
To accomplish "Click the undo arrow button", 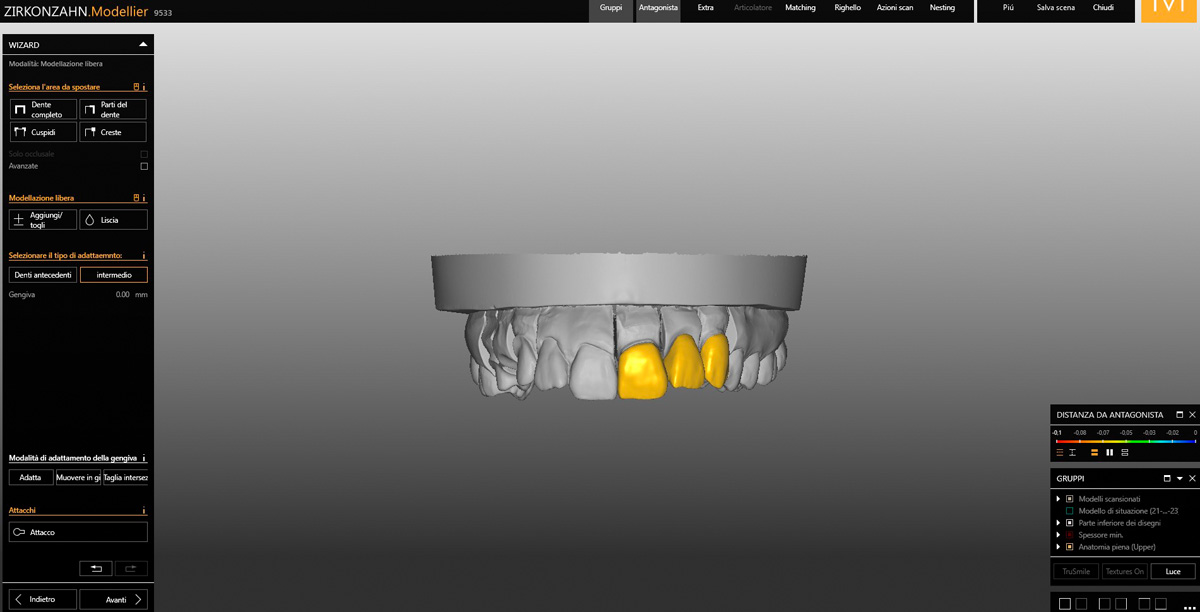I will (x=96, y=568).
